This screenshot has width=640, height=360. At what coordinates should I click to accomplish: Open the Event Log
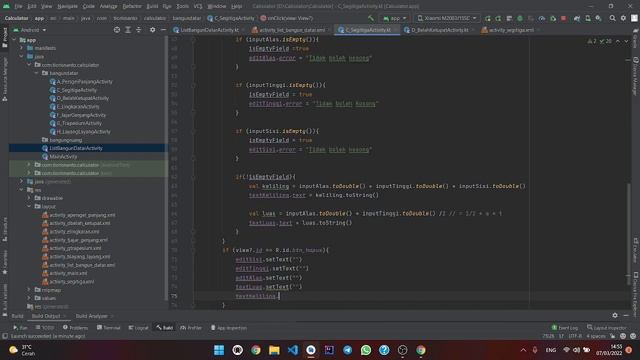click(x=565, y=328)
